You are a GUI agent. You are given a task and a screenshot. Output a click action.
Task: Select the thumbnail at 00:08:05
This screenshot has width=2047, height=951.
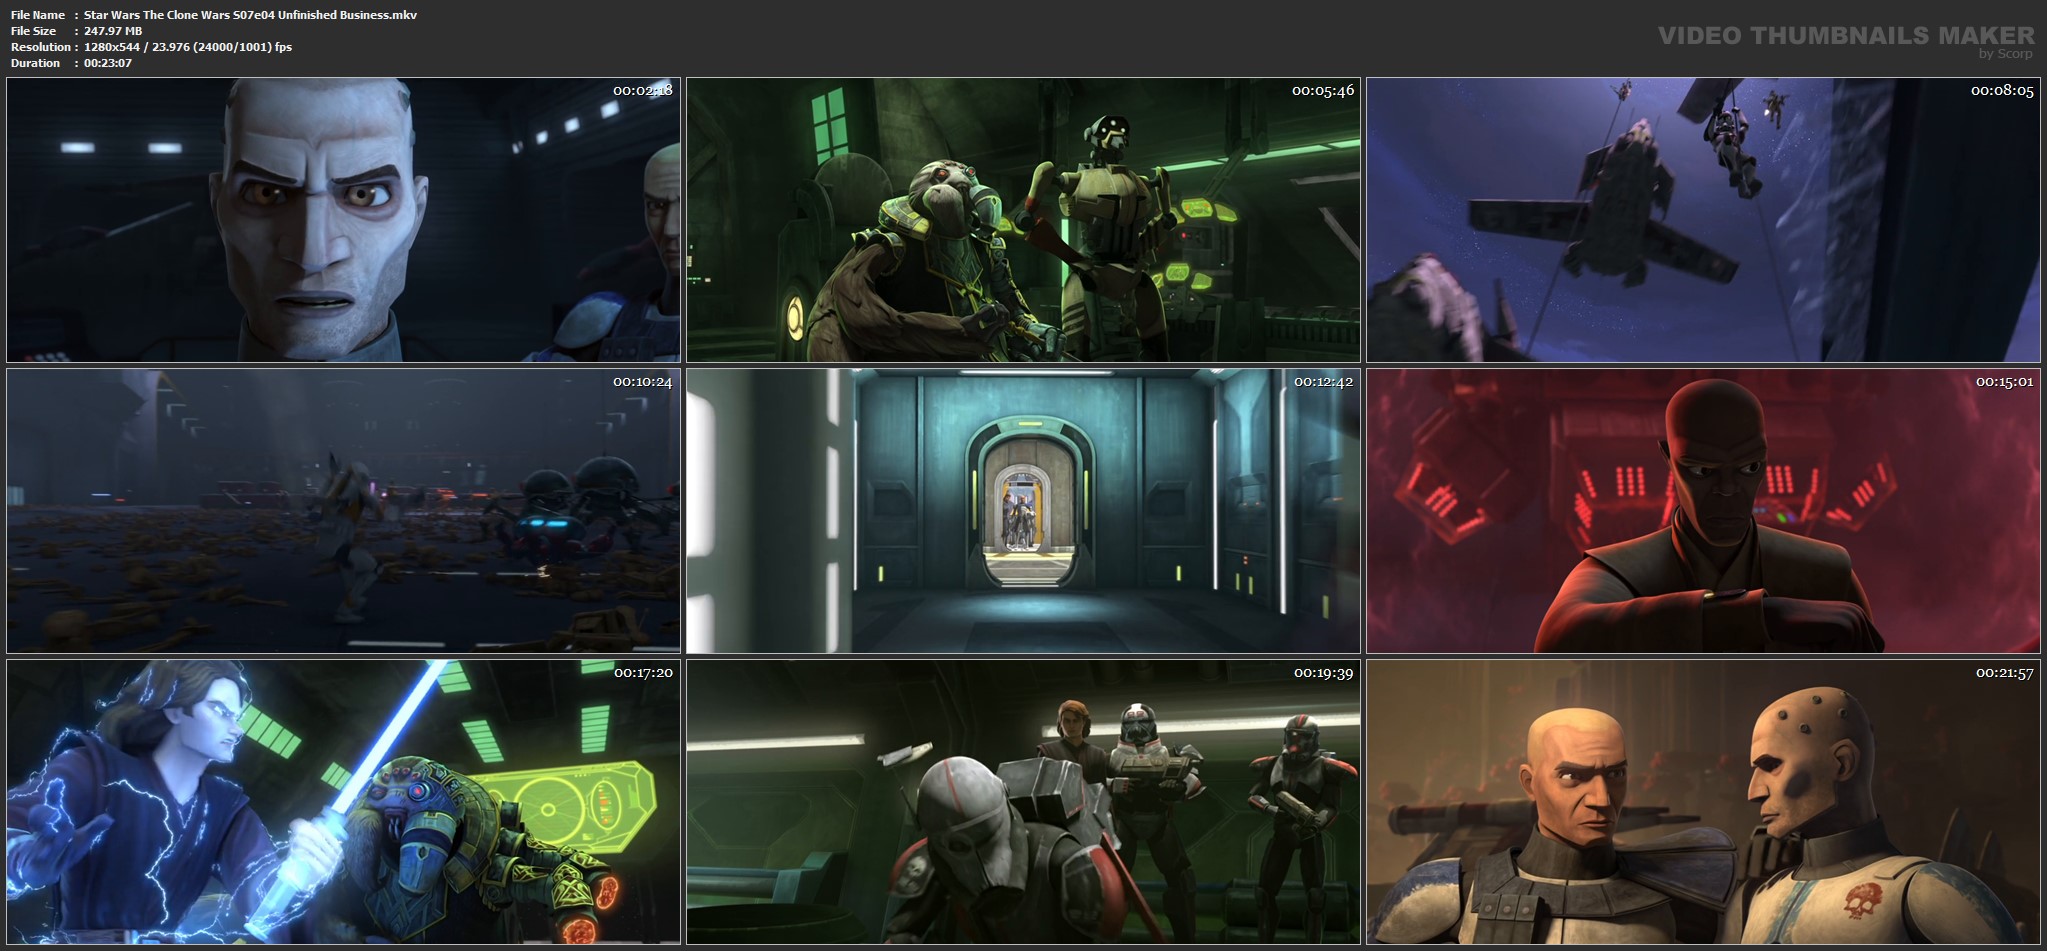pos(1703,220)
